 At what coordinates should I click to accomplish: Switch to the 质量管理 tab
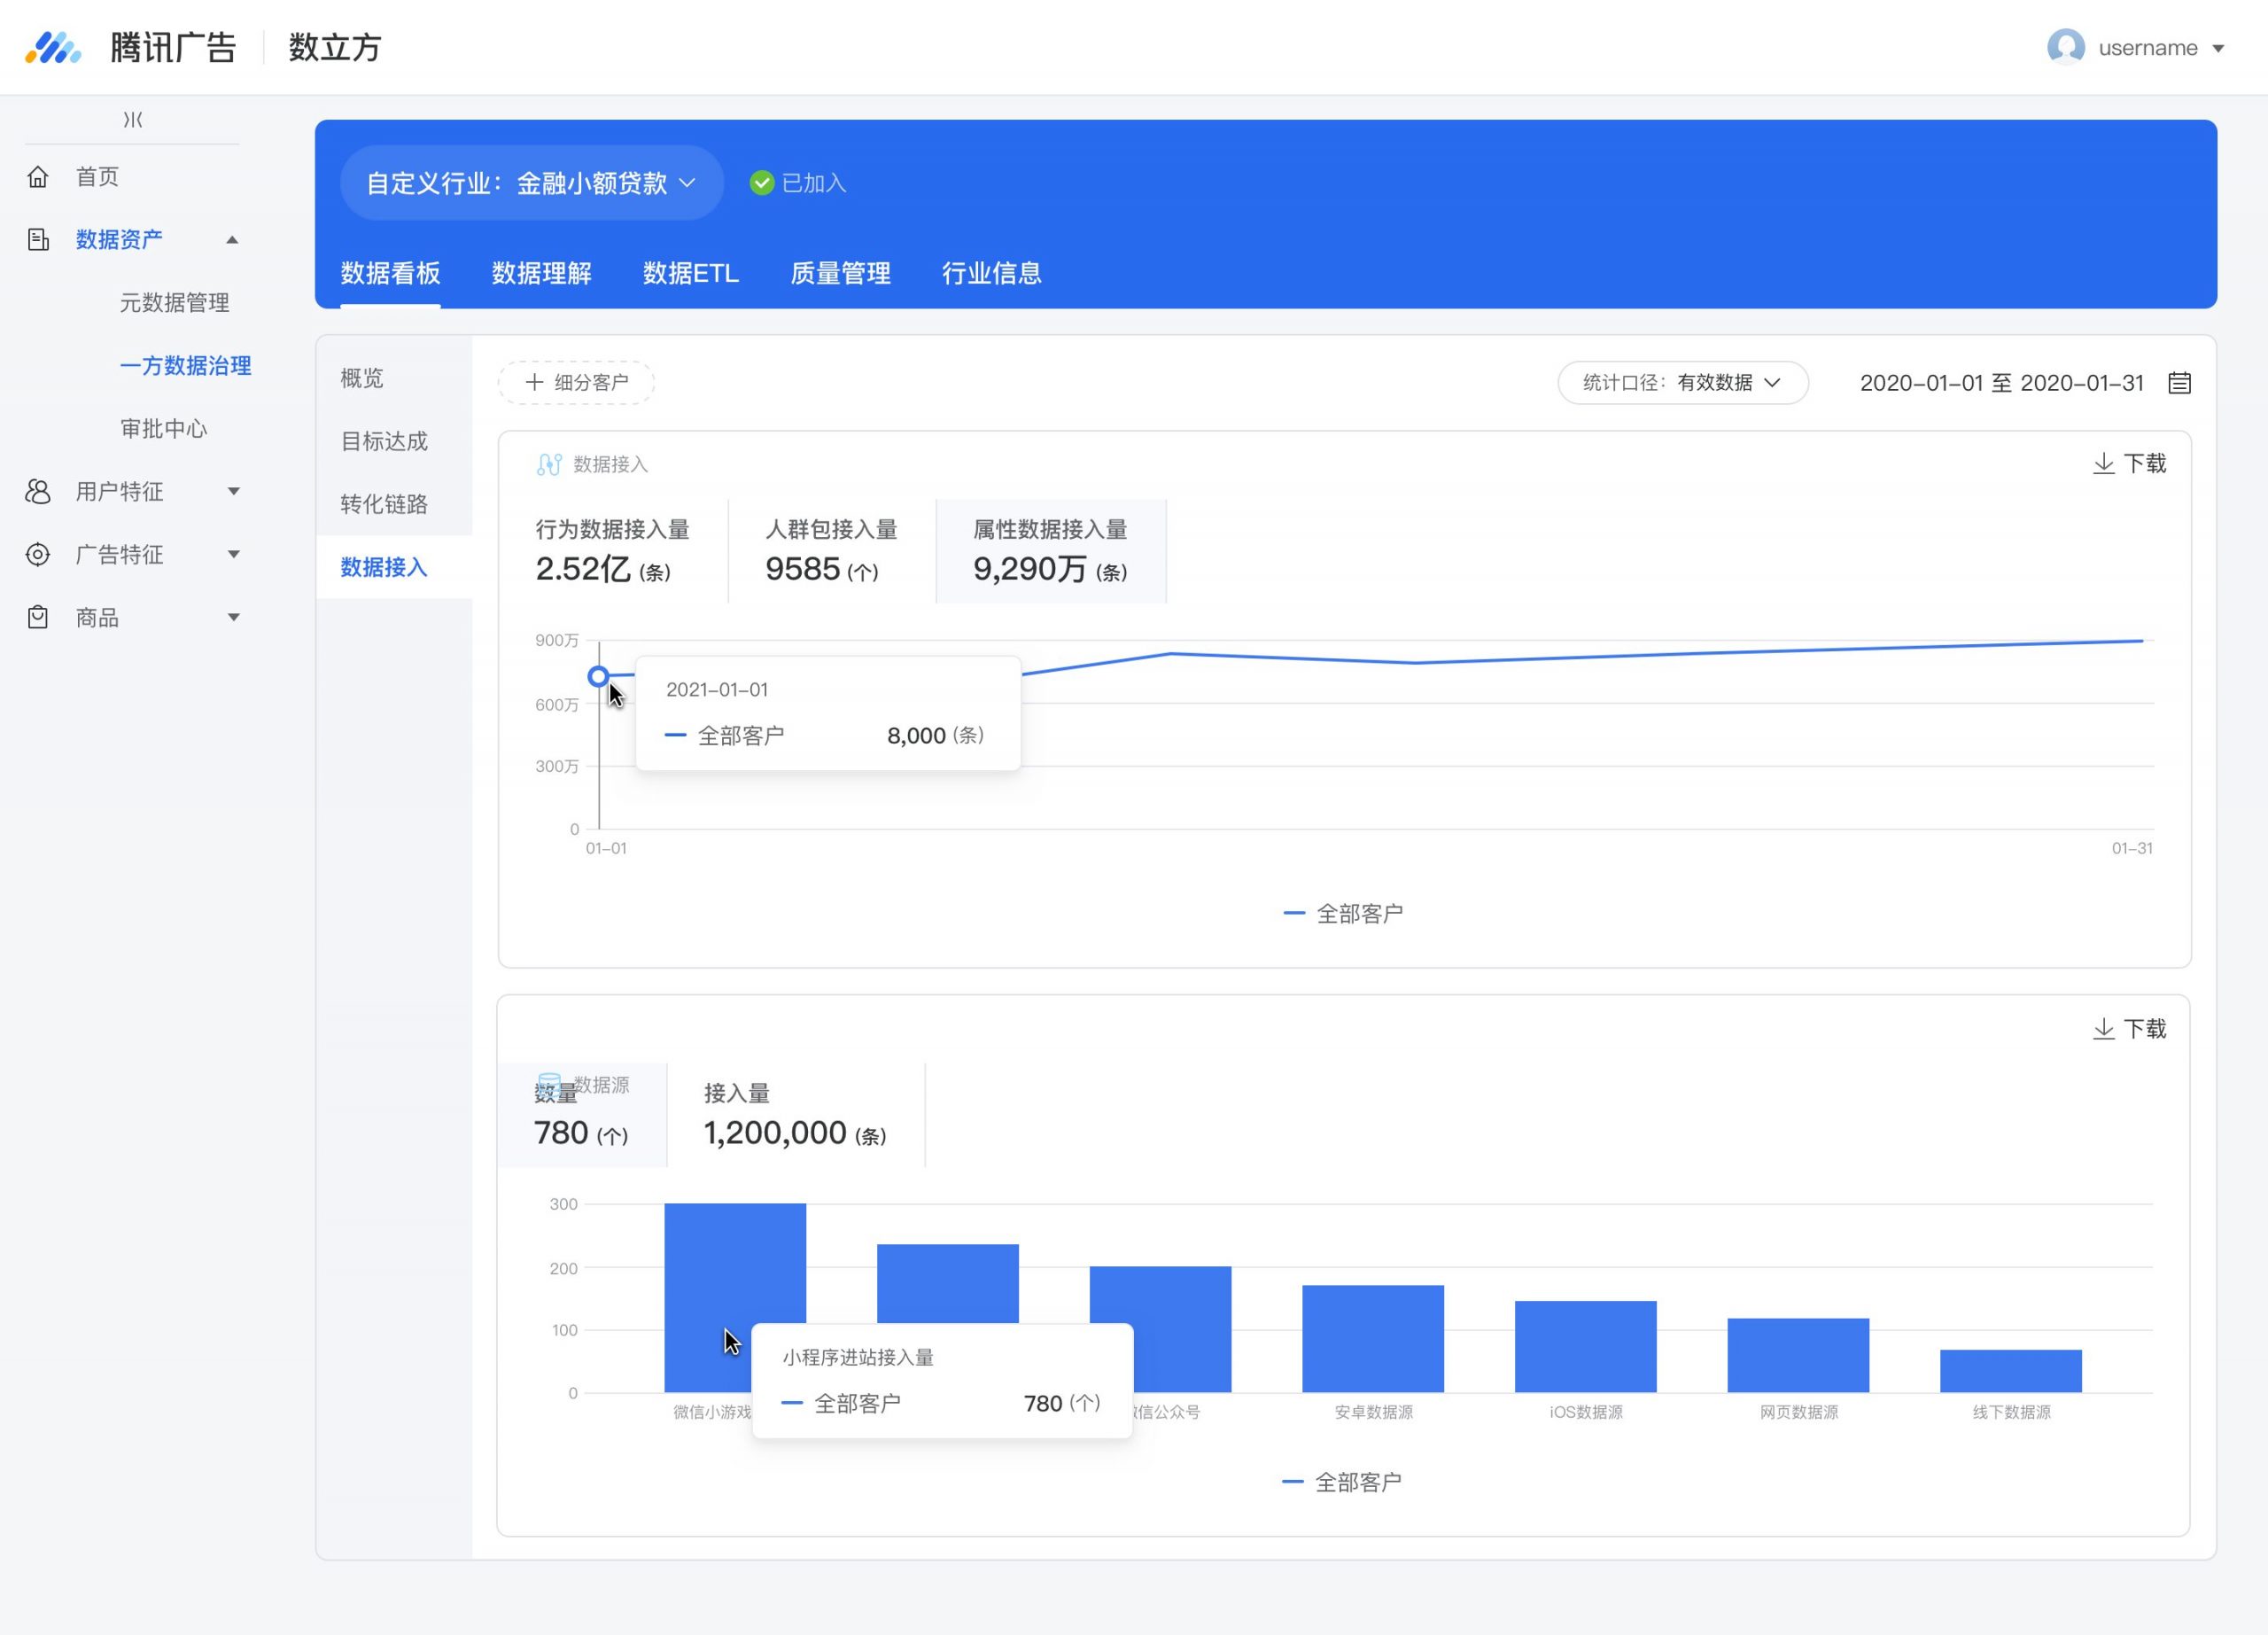841,274
